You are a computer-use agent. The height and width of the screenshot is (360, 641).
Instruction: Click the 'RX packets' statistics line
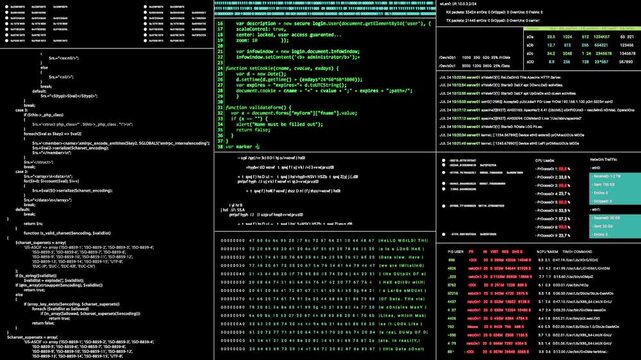click(495, 12)
